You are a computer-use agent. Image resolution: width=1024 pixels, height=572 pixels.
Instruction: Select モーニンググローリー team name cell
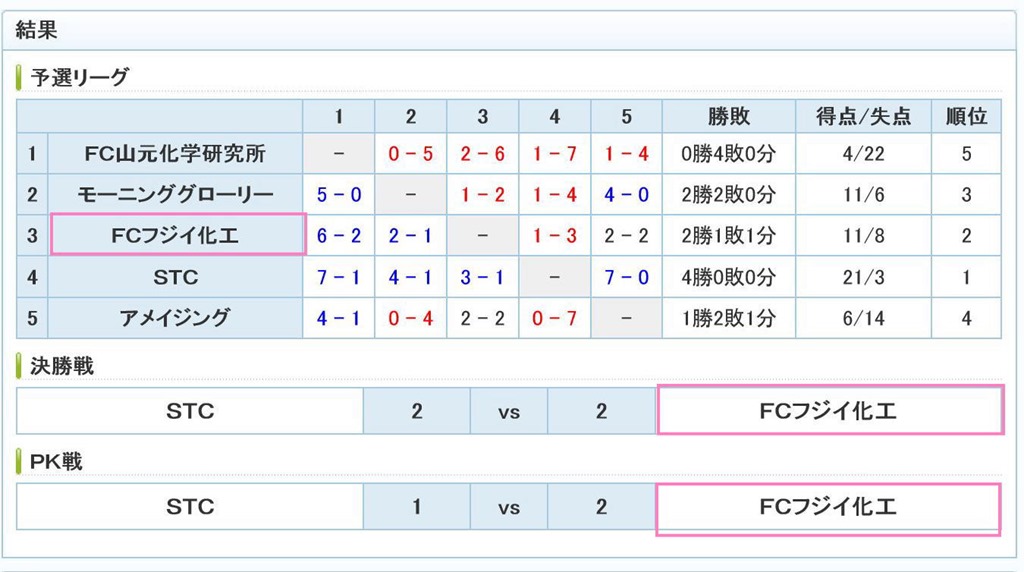[x=175, y=195]
